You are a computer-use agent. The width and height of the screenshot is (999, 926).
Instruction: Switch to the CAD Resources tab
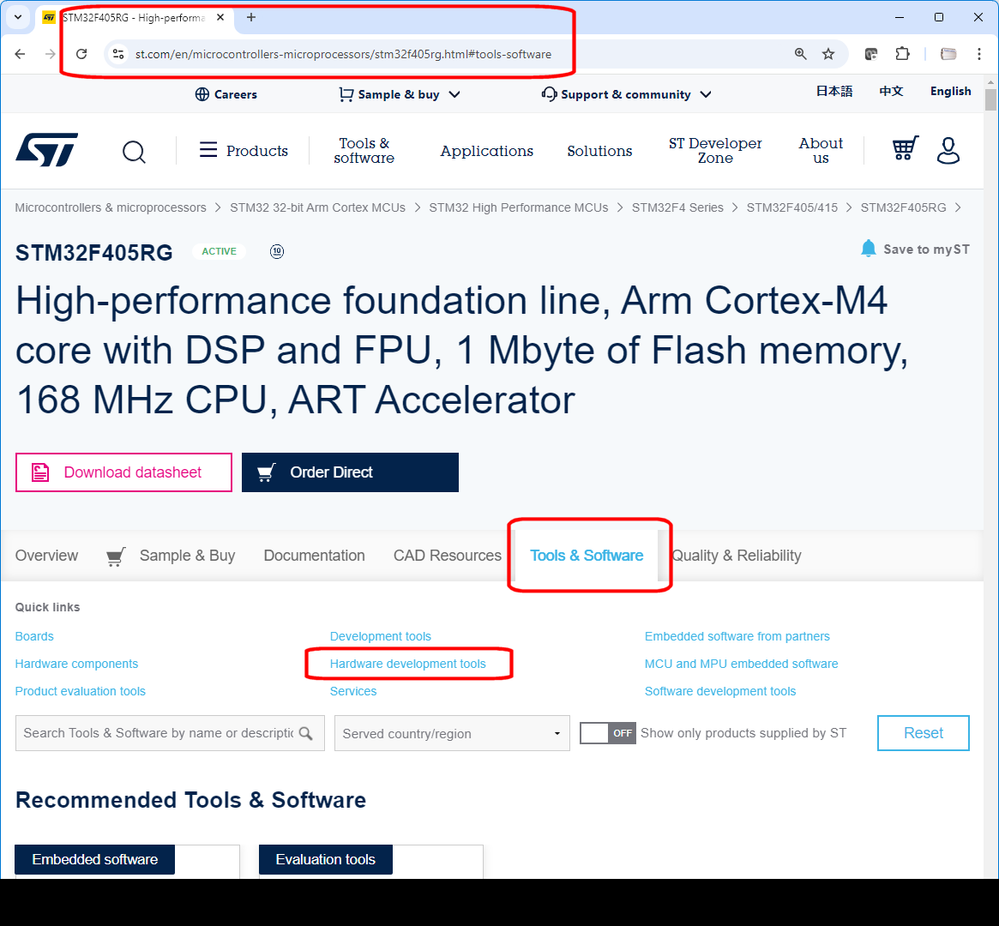pos(447,556)
